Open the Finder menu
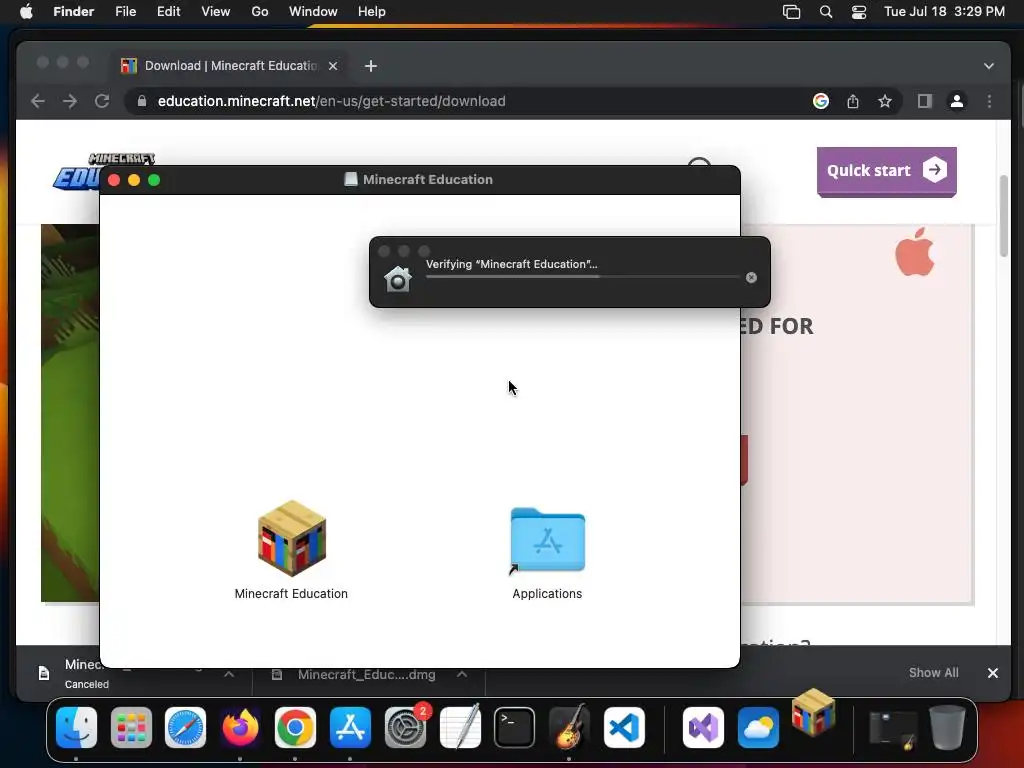This screenshot has height=768, width=1024. [74, 12]
